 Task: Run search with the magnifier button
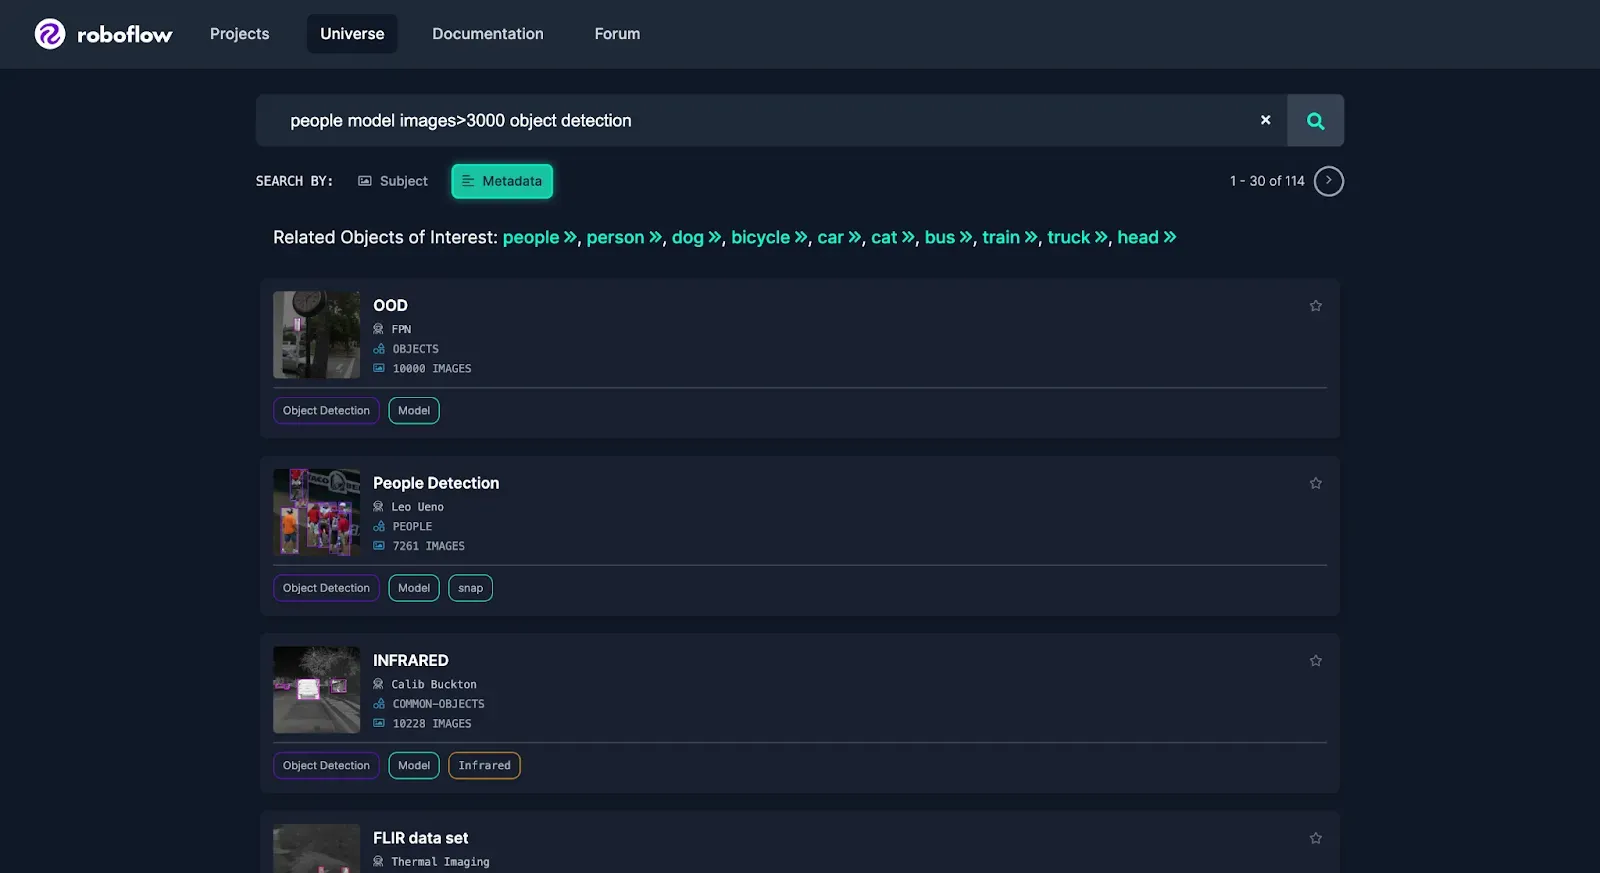click(1315, 120)
